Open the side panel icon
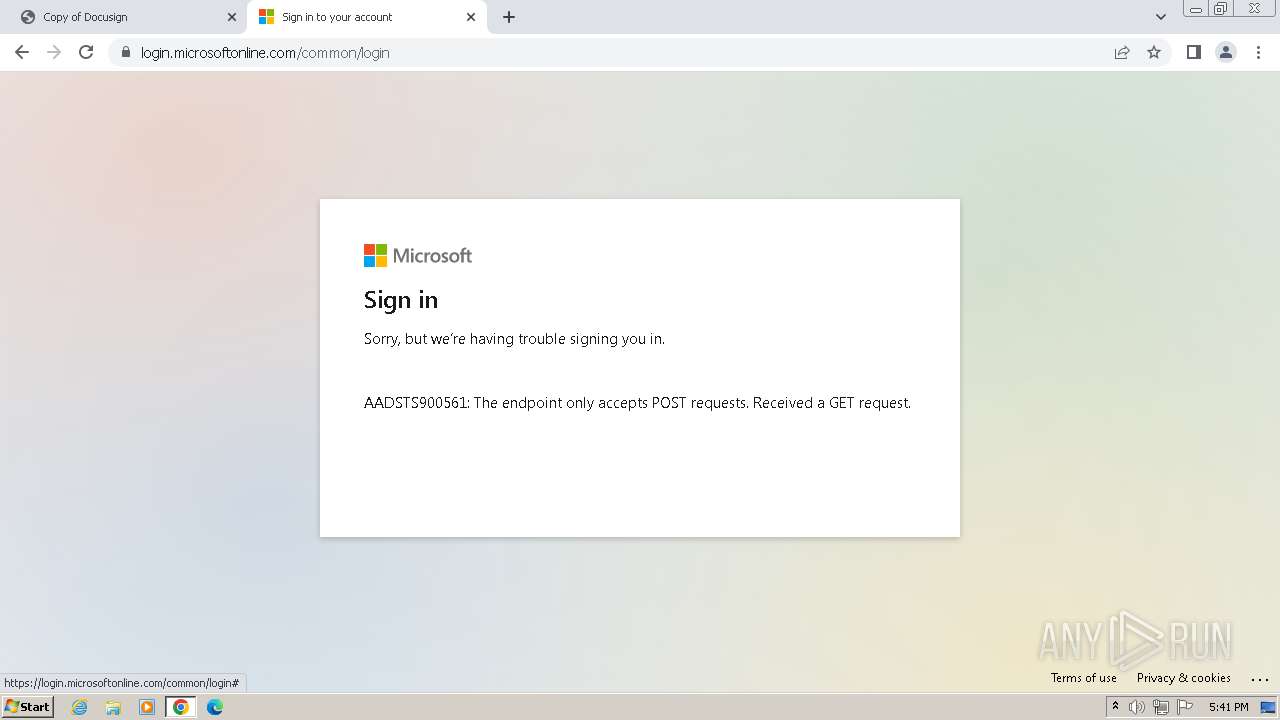Image resolution: width=1280 pixels, height=720 pixels. [x=1193, y=52]
